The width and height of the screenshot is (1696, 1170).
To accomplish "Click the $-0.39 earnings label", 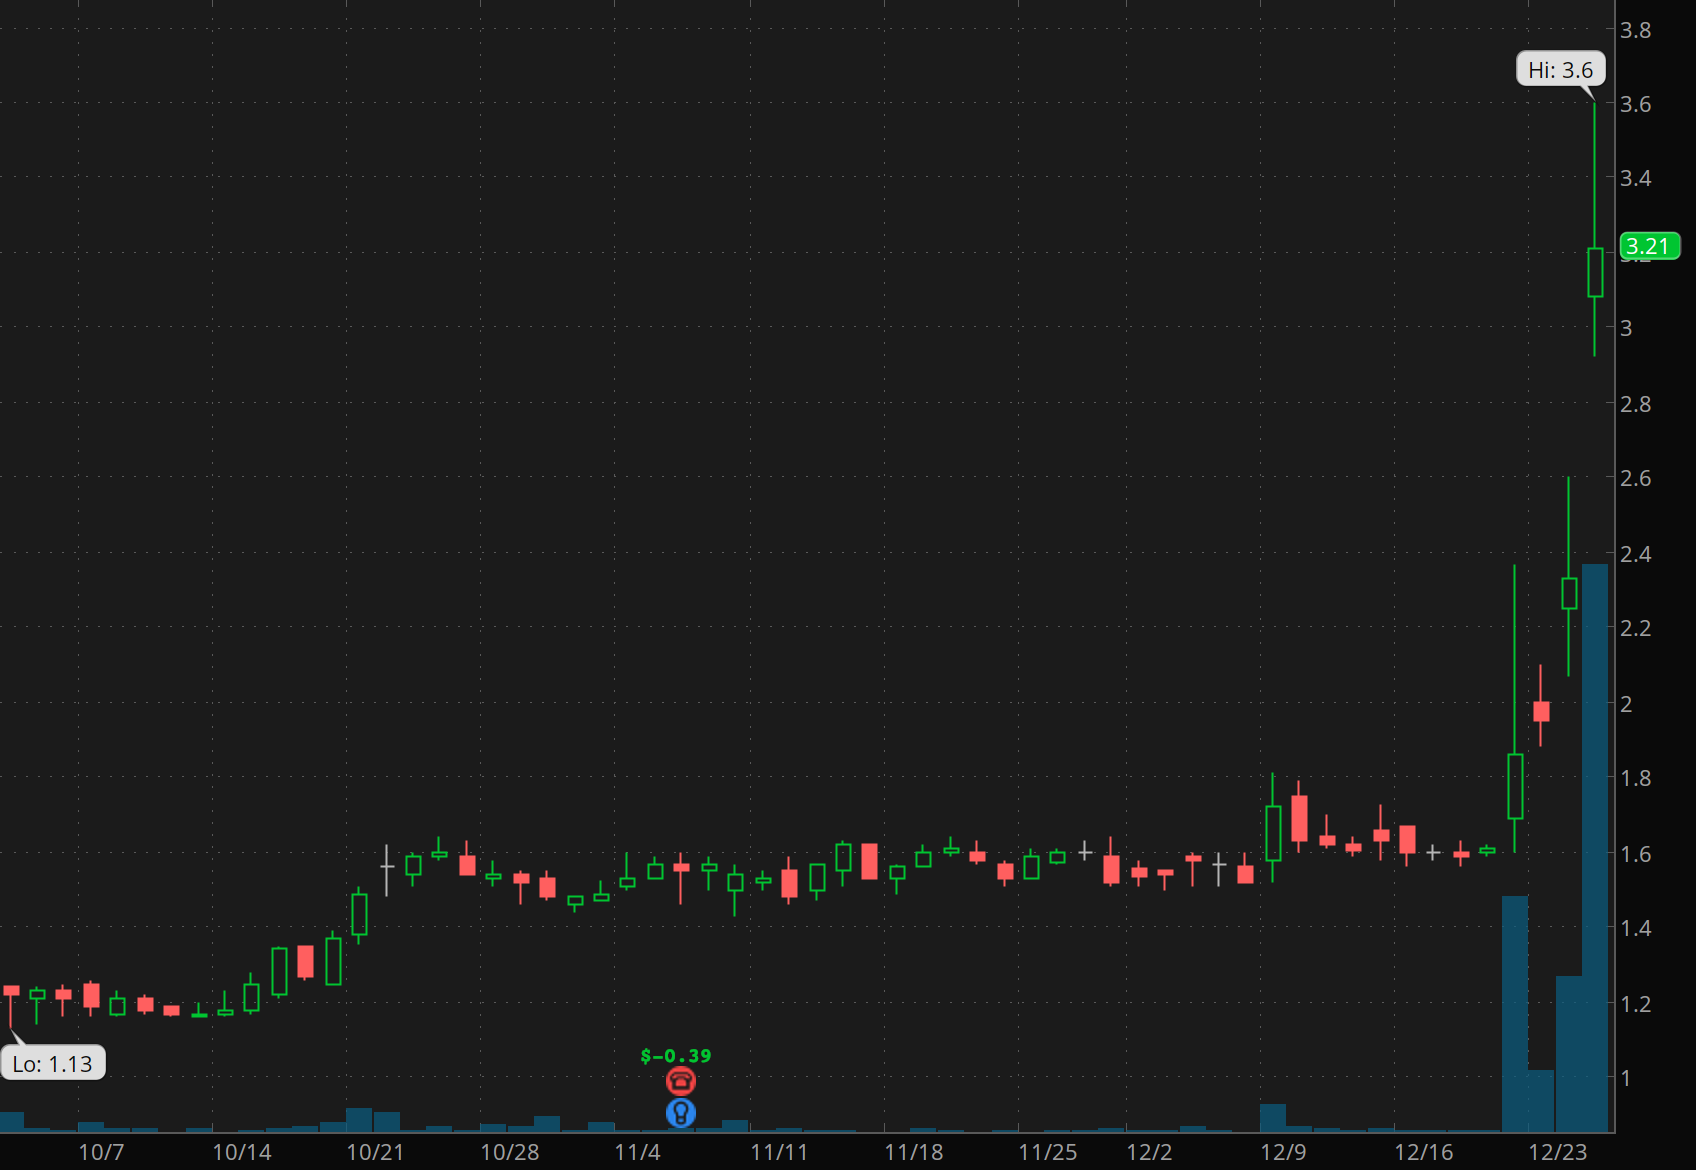I will [x=676, y=1056].
